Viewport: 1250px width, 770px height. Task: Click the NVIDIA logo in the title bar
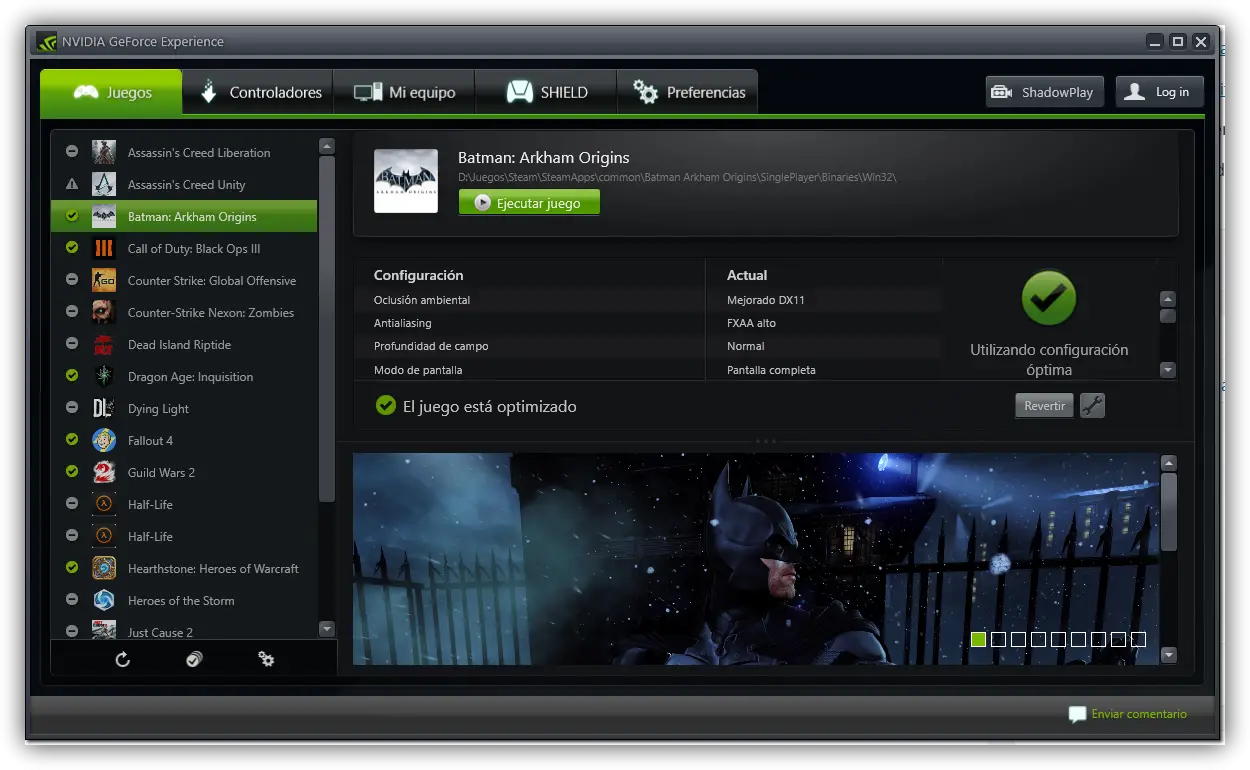(x=47, y=42)
